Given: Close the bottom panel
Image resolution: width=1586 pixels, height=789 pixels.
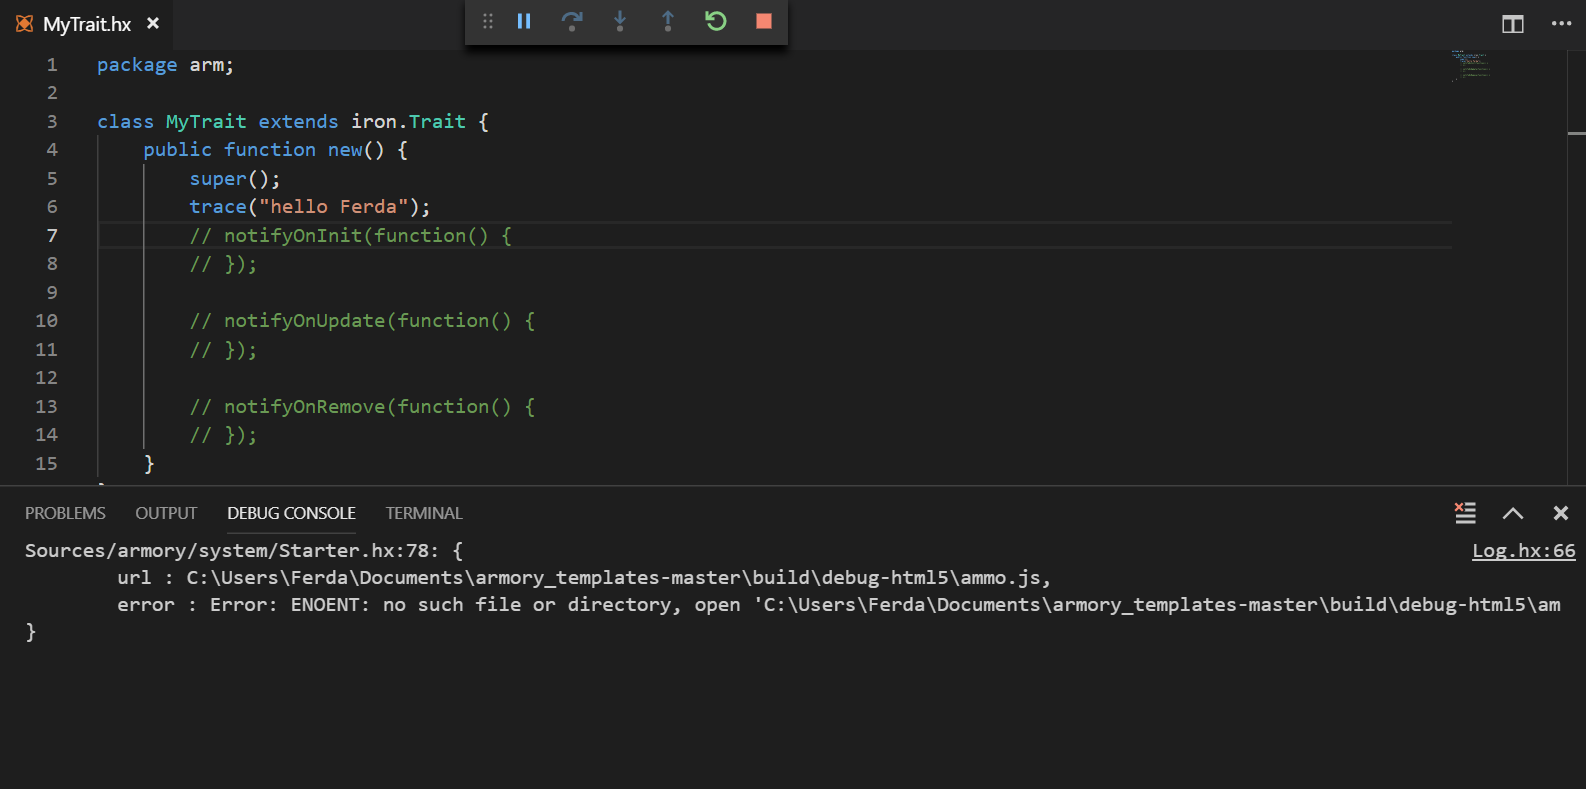Looking at the screenshot, I should tap(1561, 513).
